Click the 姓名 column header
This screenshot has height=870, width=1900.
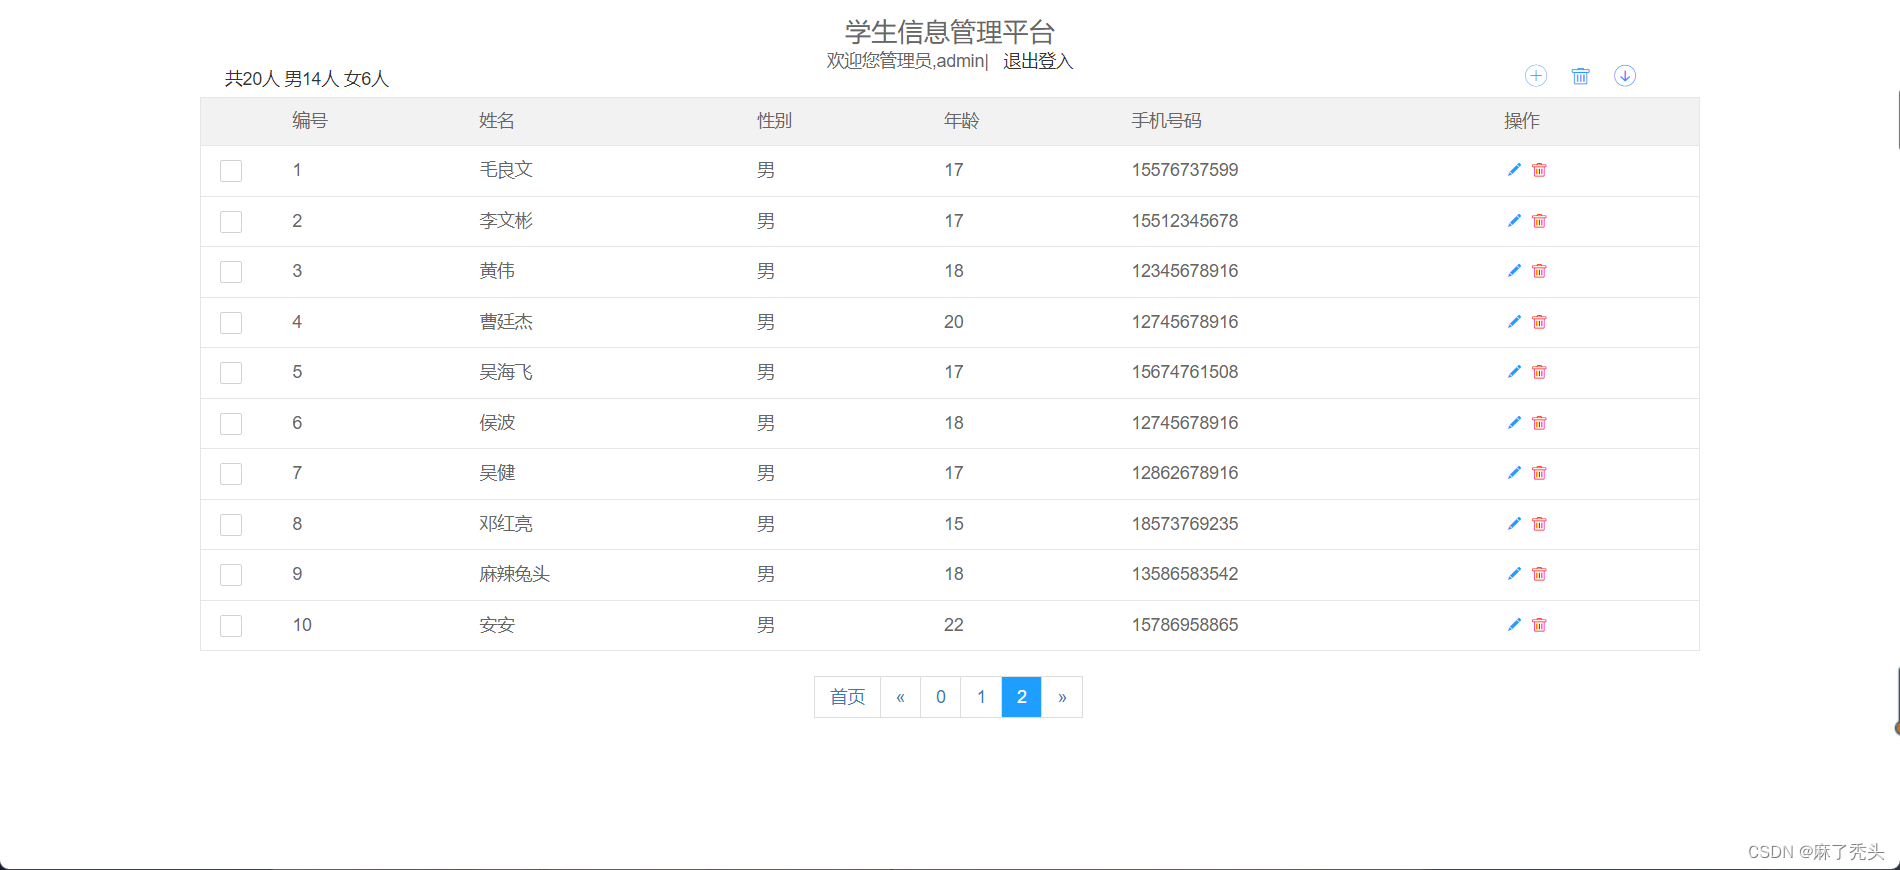497,121
